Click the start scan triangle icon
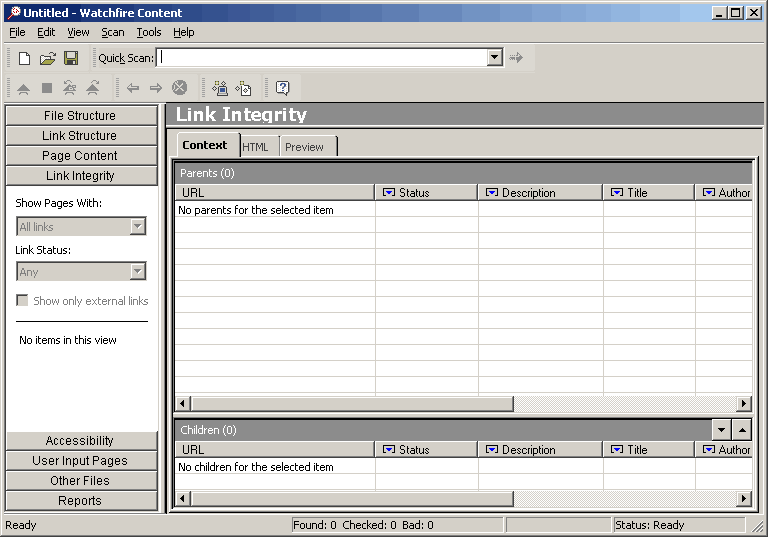 [x=24, y=89]
